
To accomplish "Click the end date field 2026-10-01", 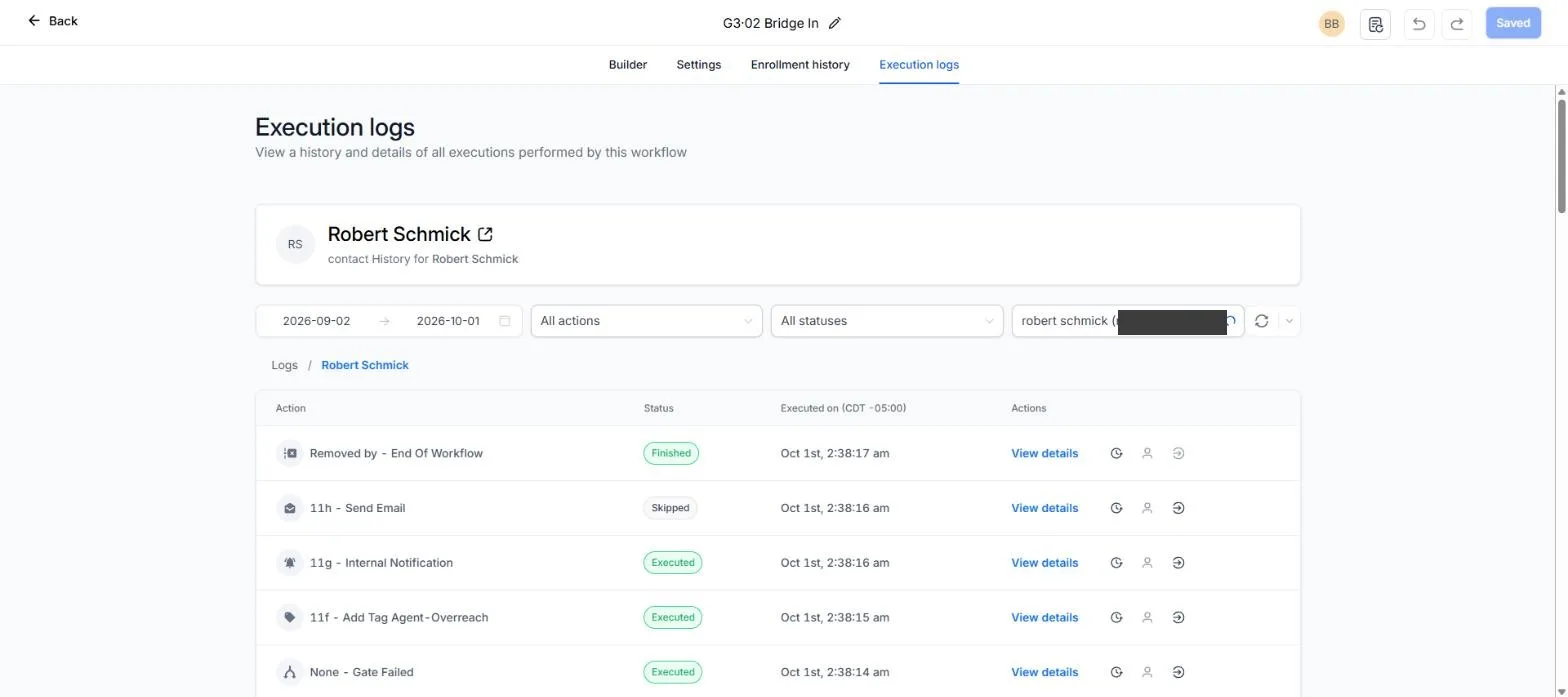I will (x=448, y=321).
